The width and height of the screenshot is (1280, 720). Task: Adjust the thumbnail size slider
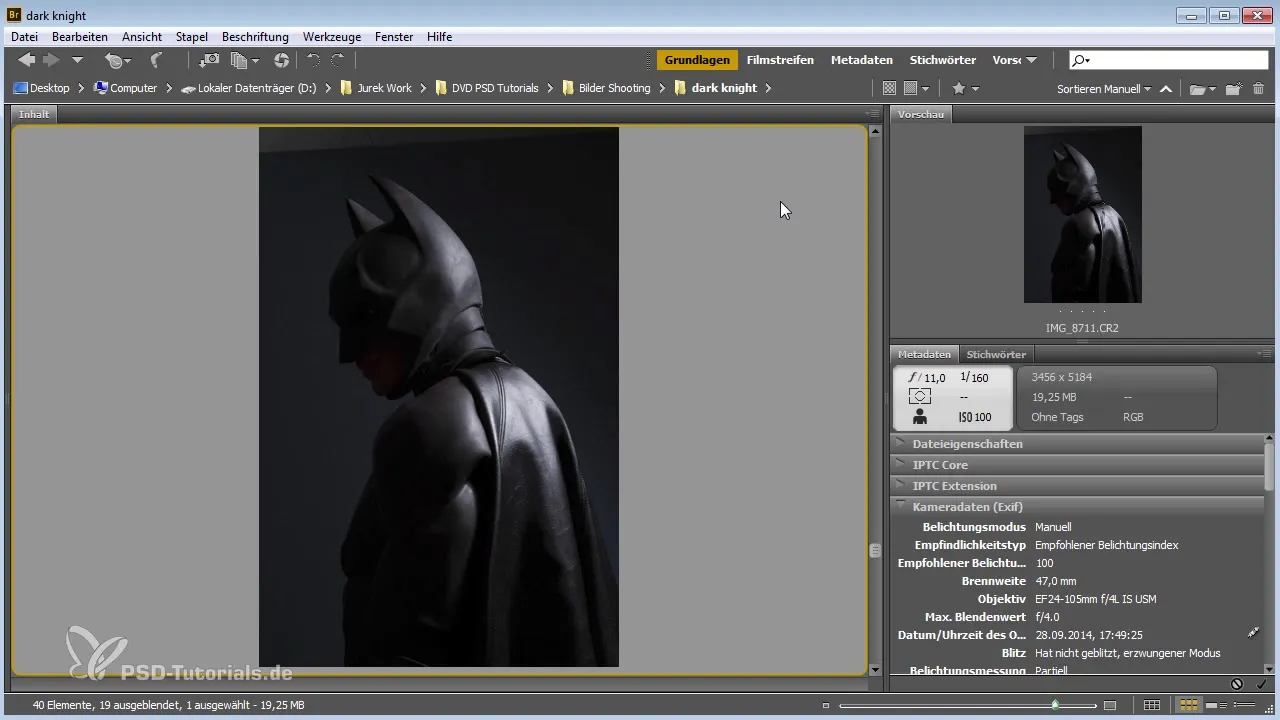pyautogui.click(x=1055, y=705)
